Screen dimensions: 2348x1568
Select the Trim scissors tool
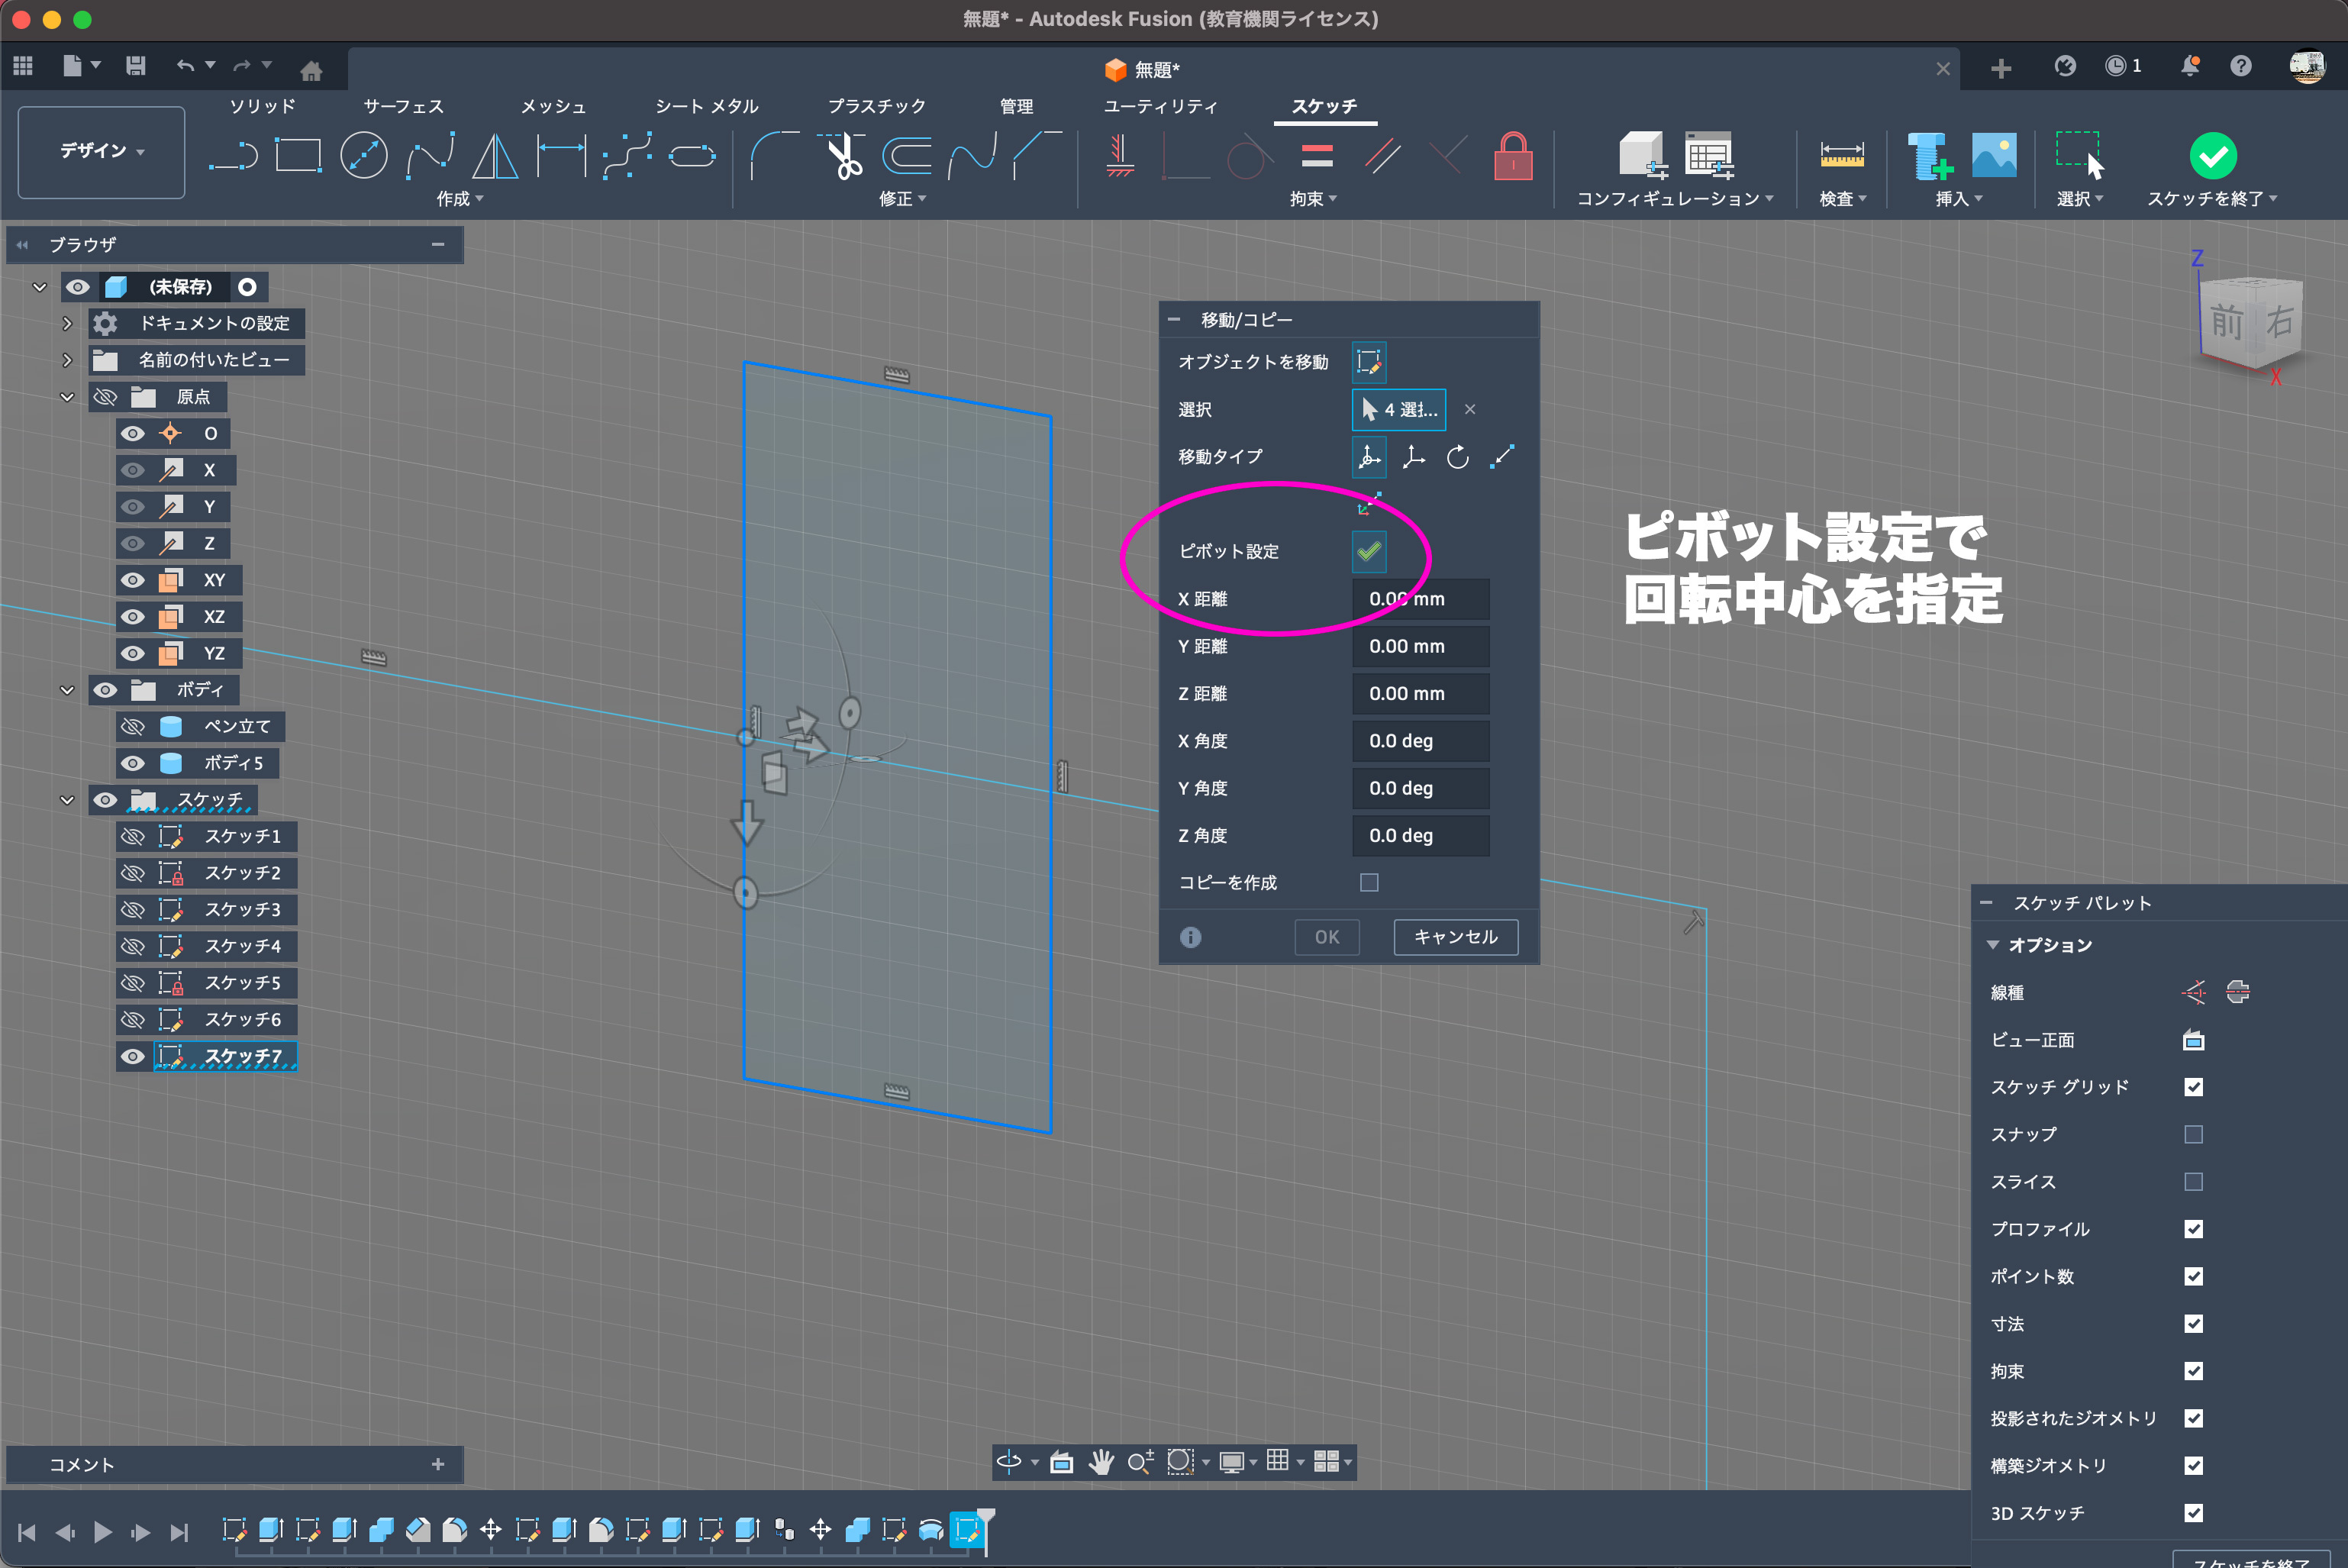coord(844,157)
